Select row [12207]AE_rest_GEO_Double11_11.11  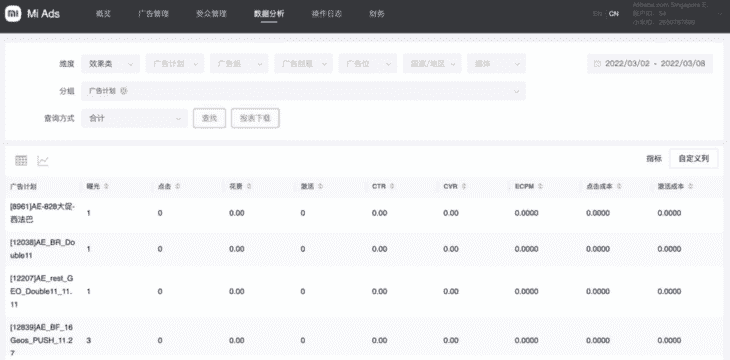click(x=365, y=292)
